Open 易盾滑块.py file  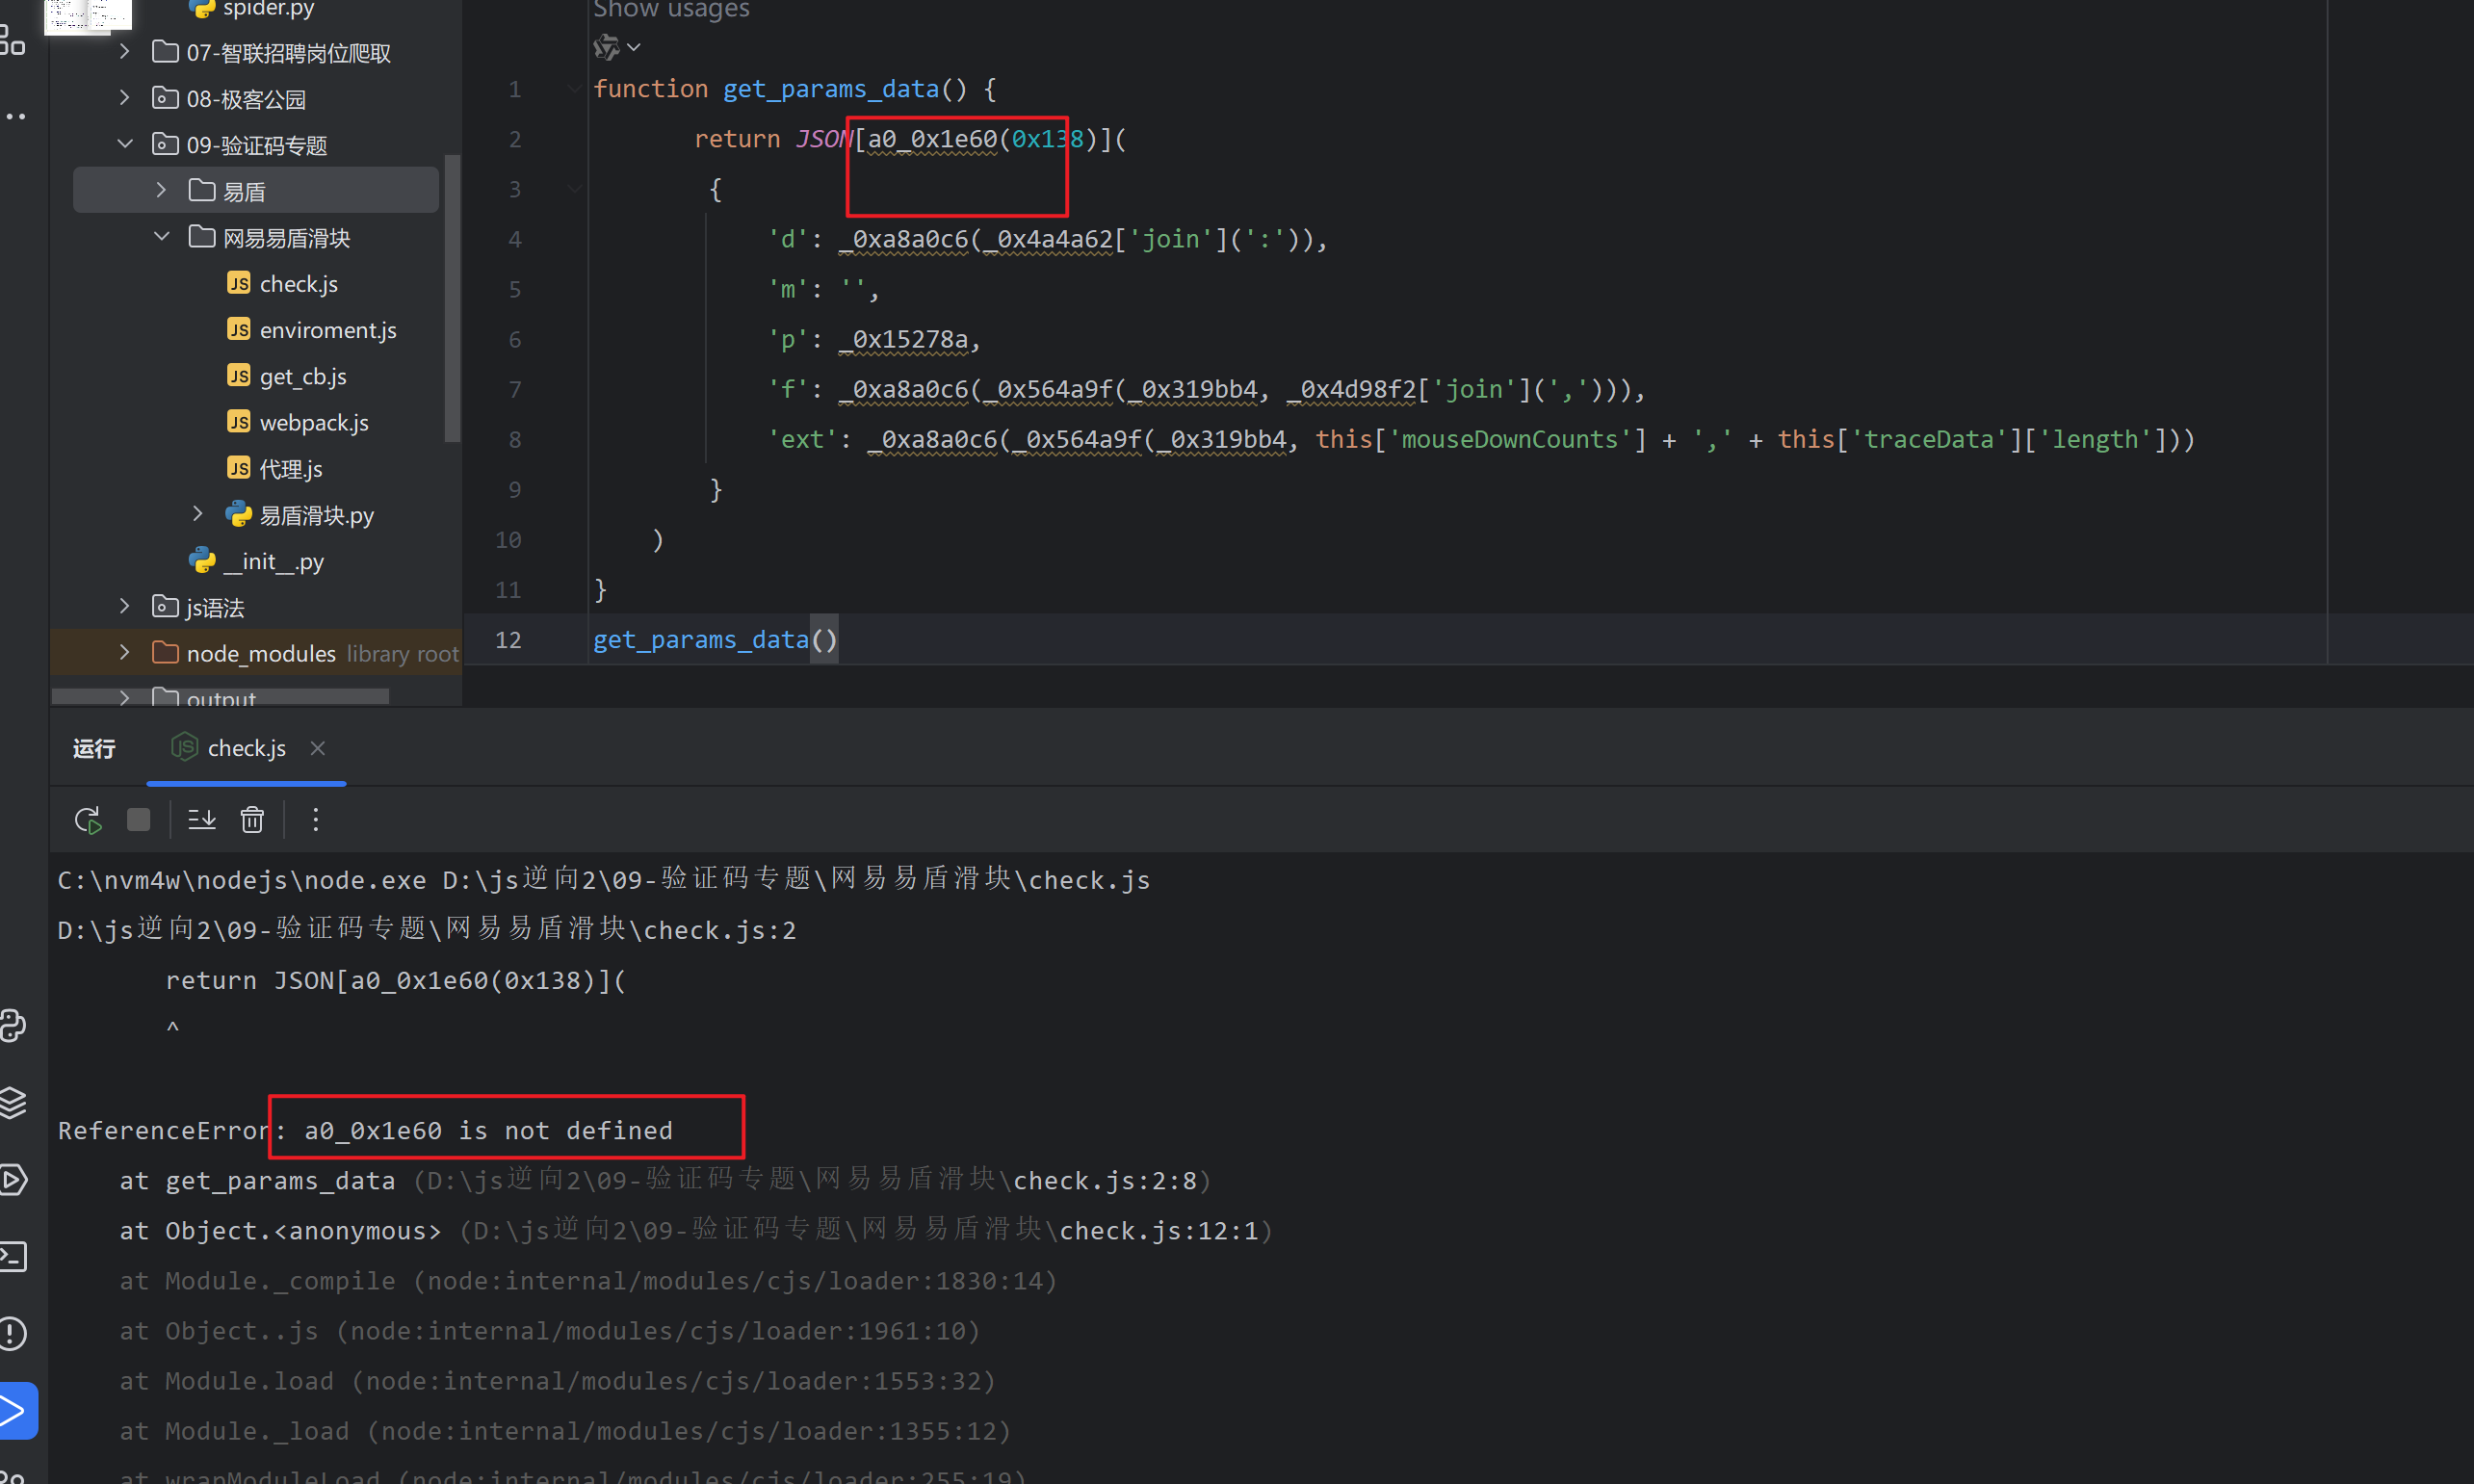pyautogui.click(x=316, y=515)
